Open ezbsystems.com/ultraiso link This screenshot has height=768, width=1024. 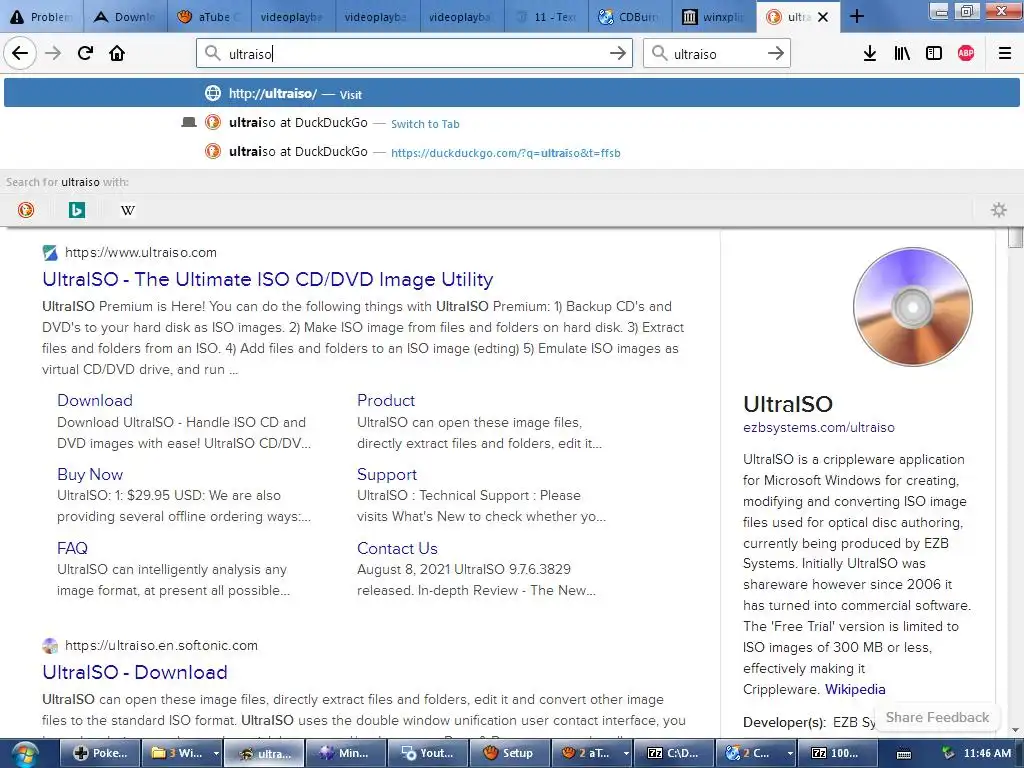click(818, 427)
